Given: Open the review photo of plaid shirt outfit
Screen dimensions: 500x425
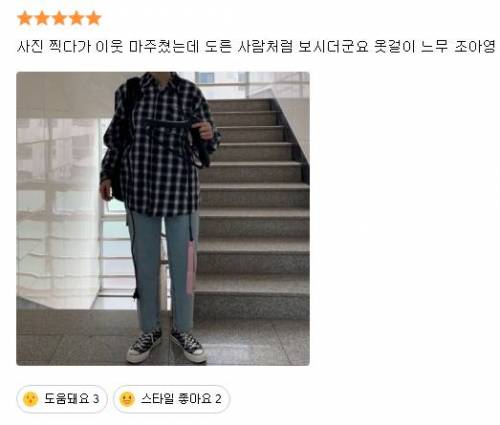Looking at the screenshot, I should click(x=163, y=219).
